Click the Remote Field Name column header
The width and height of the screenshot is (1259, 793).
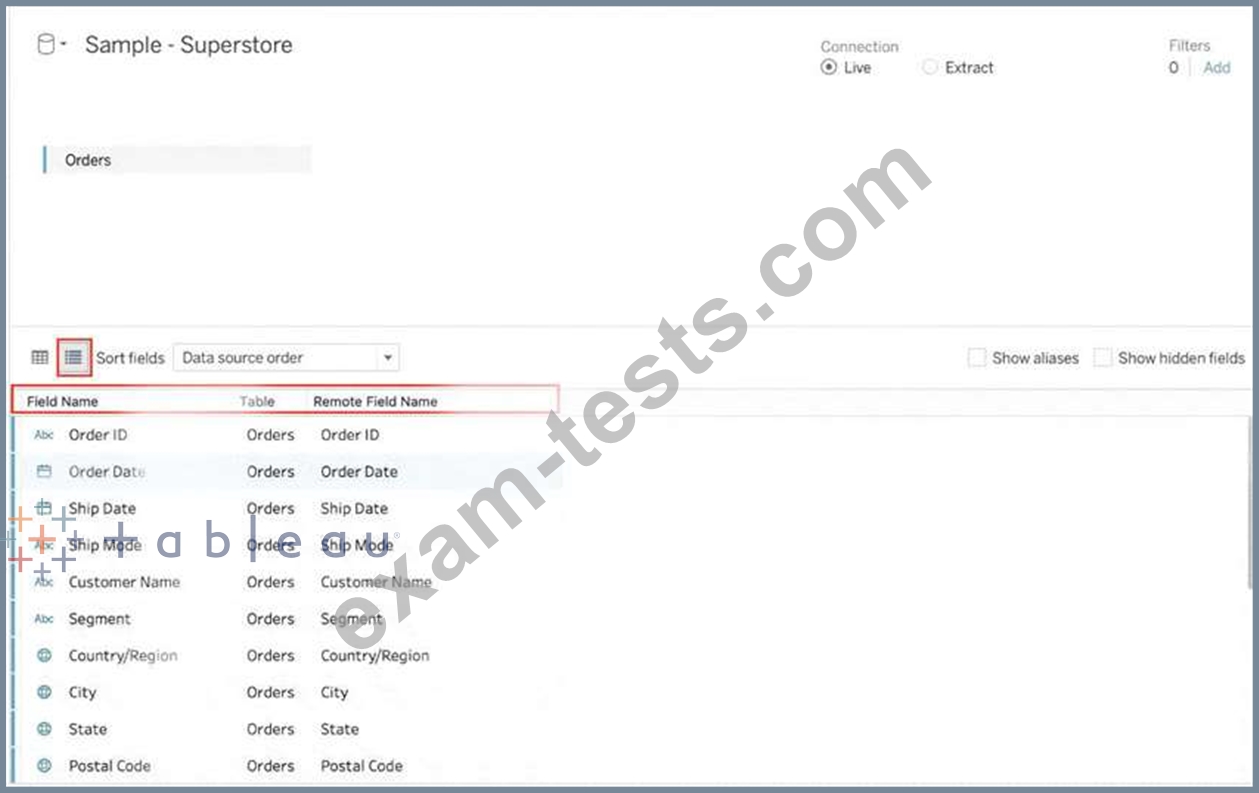coord(375,401)
